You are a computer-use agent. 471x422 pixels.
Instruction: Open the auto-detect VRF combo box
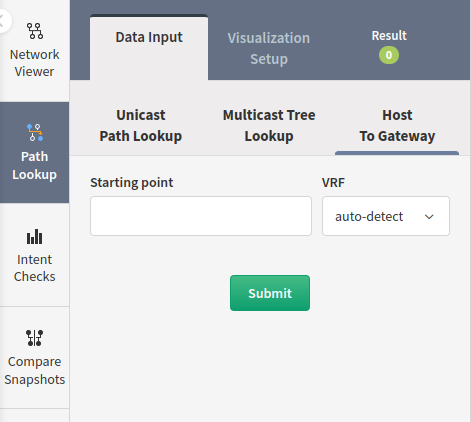point(386,216)
